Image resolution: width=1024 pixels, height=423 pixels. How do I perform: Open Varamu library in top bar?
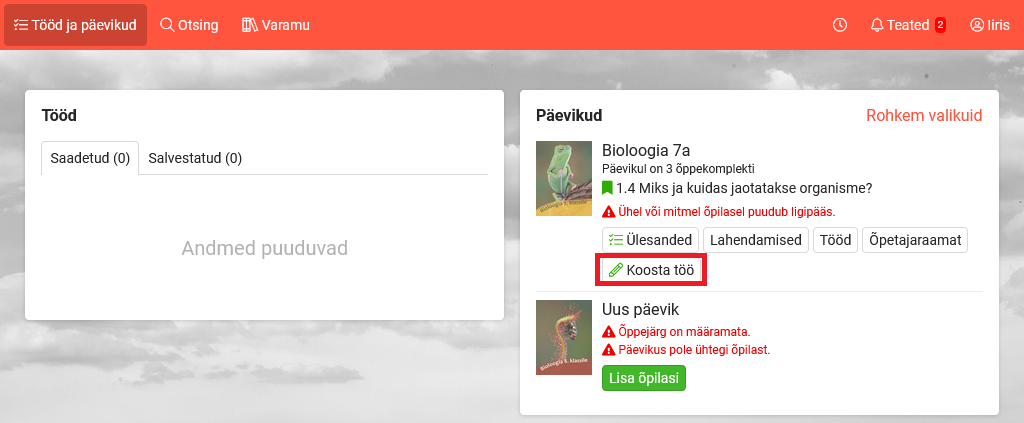(276, 25)
